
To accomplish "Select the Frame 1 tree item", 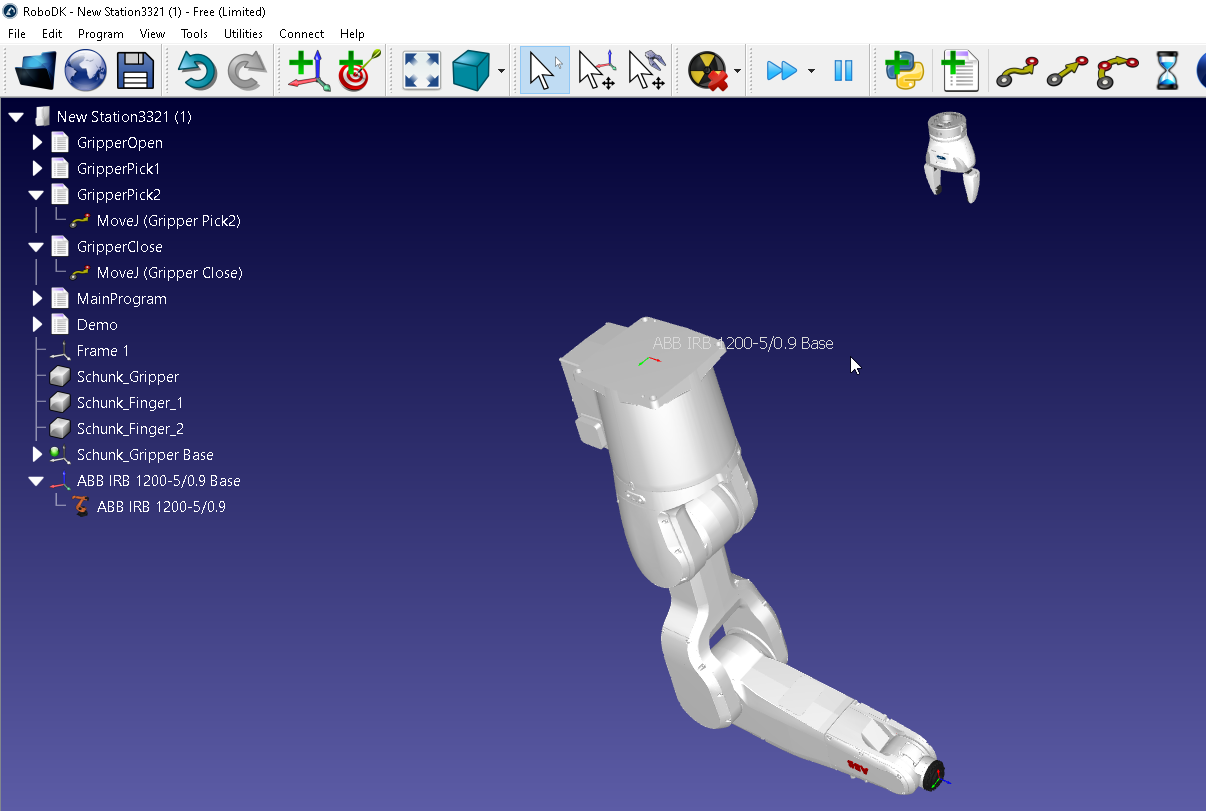I will point(103,351).
